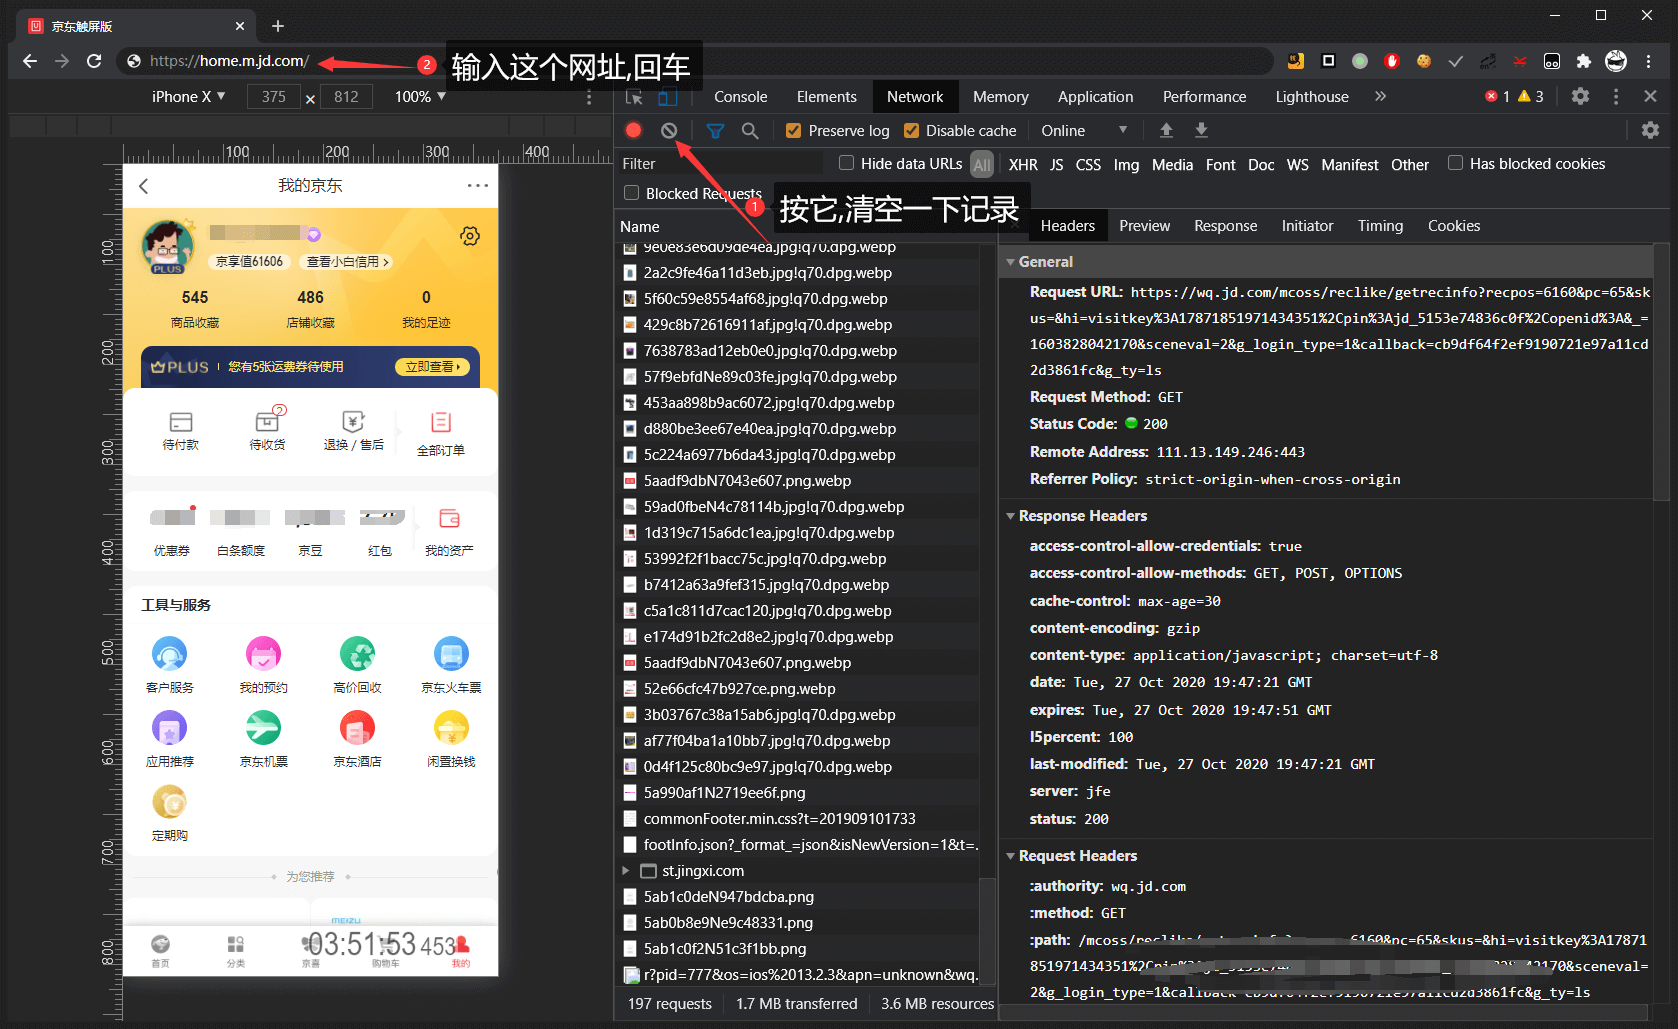Enable Blocked Requests checkbox
Screen dimensions: 1678x1029
632,193
